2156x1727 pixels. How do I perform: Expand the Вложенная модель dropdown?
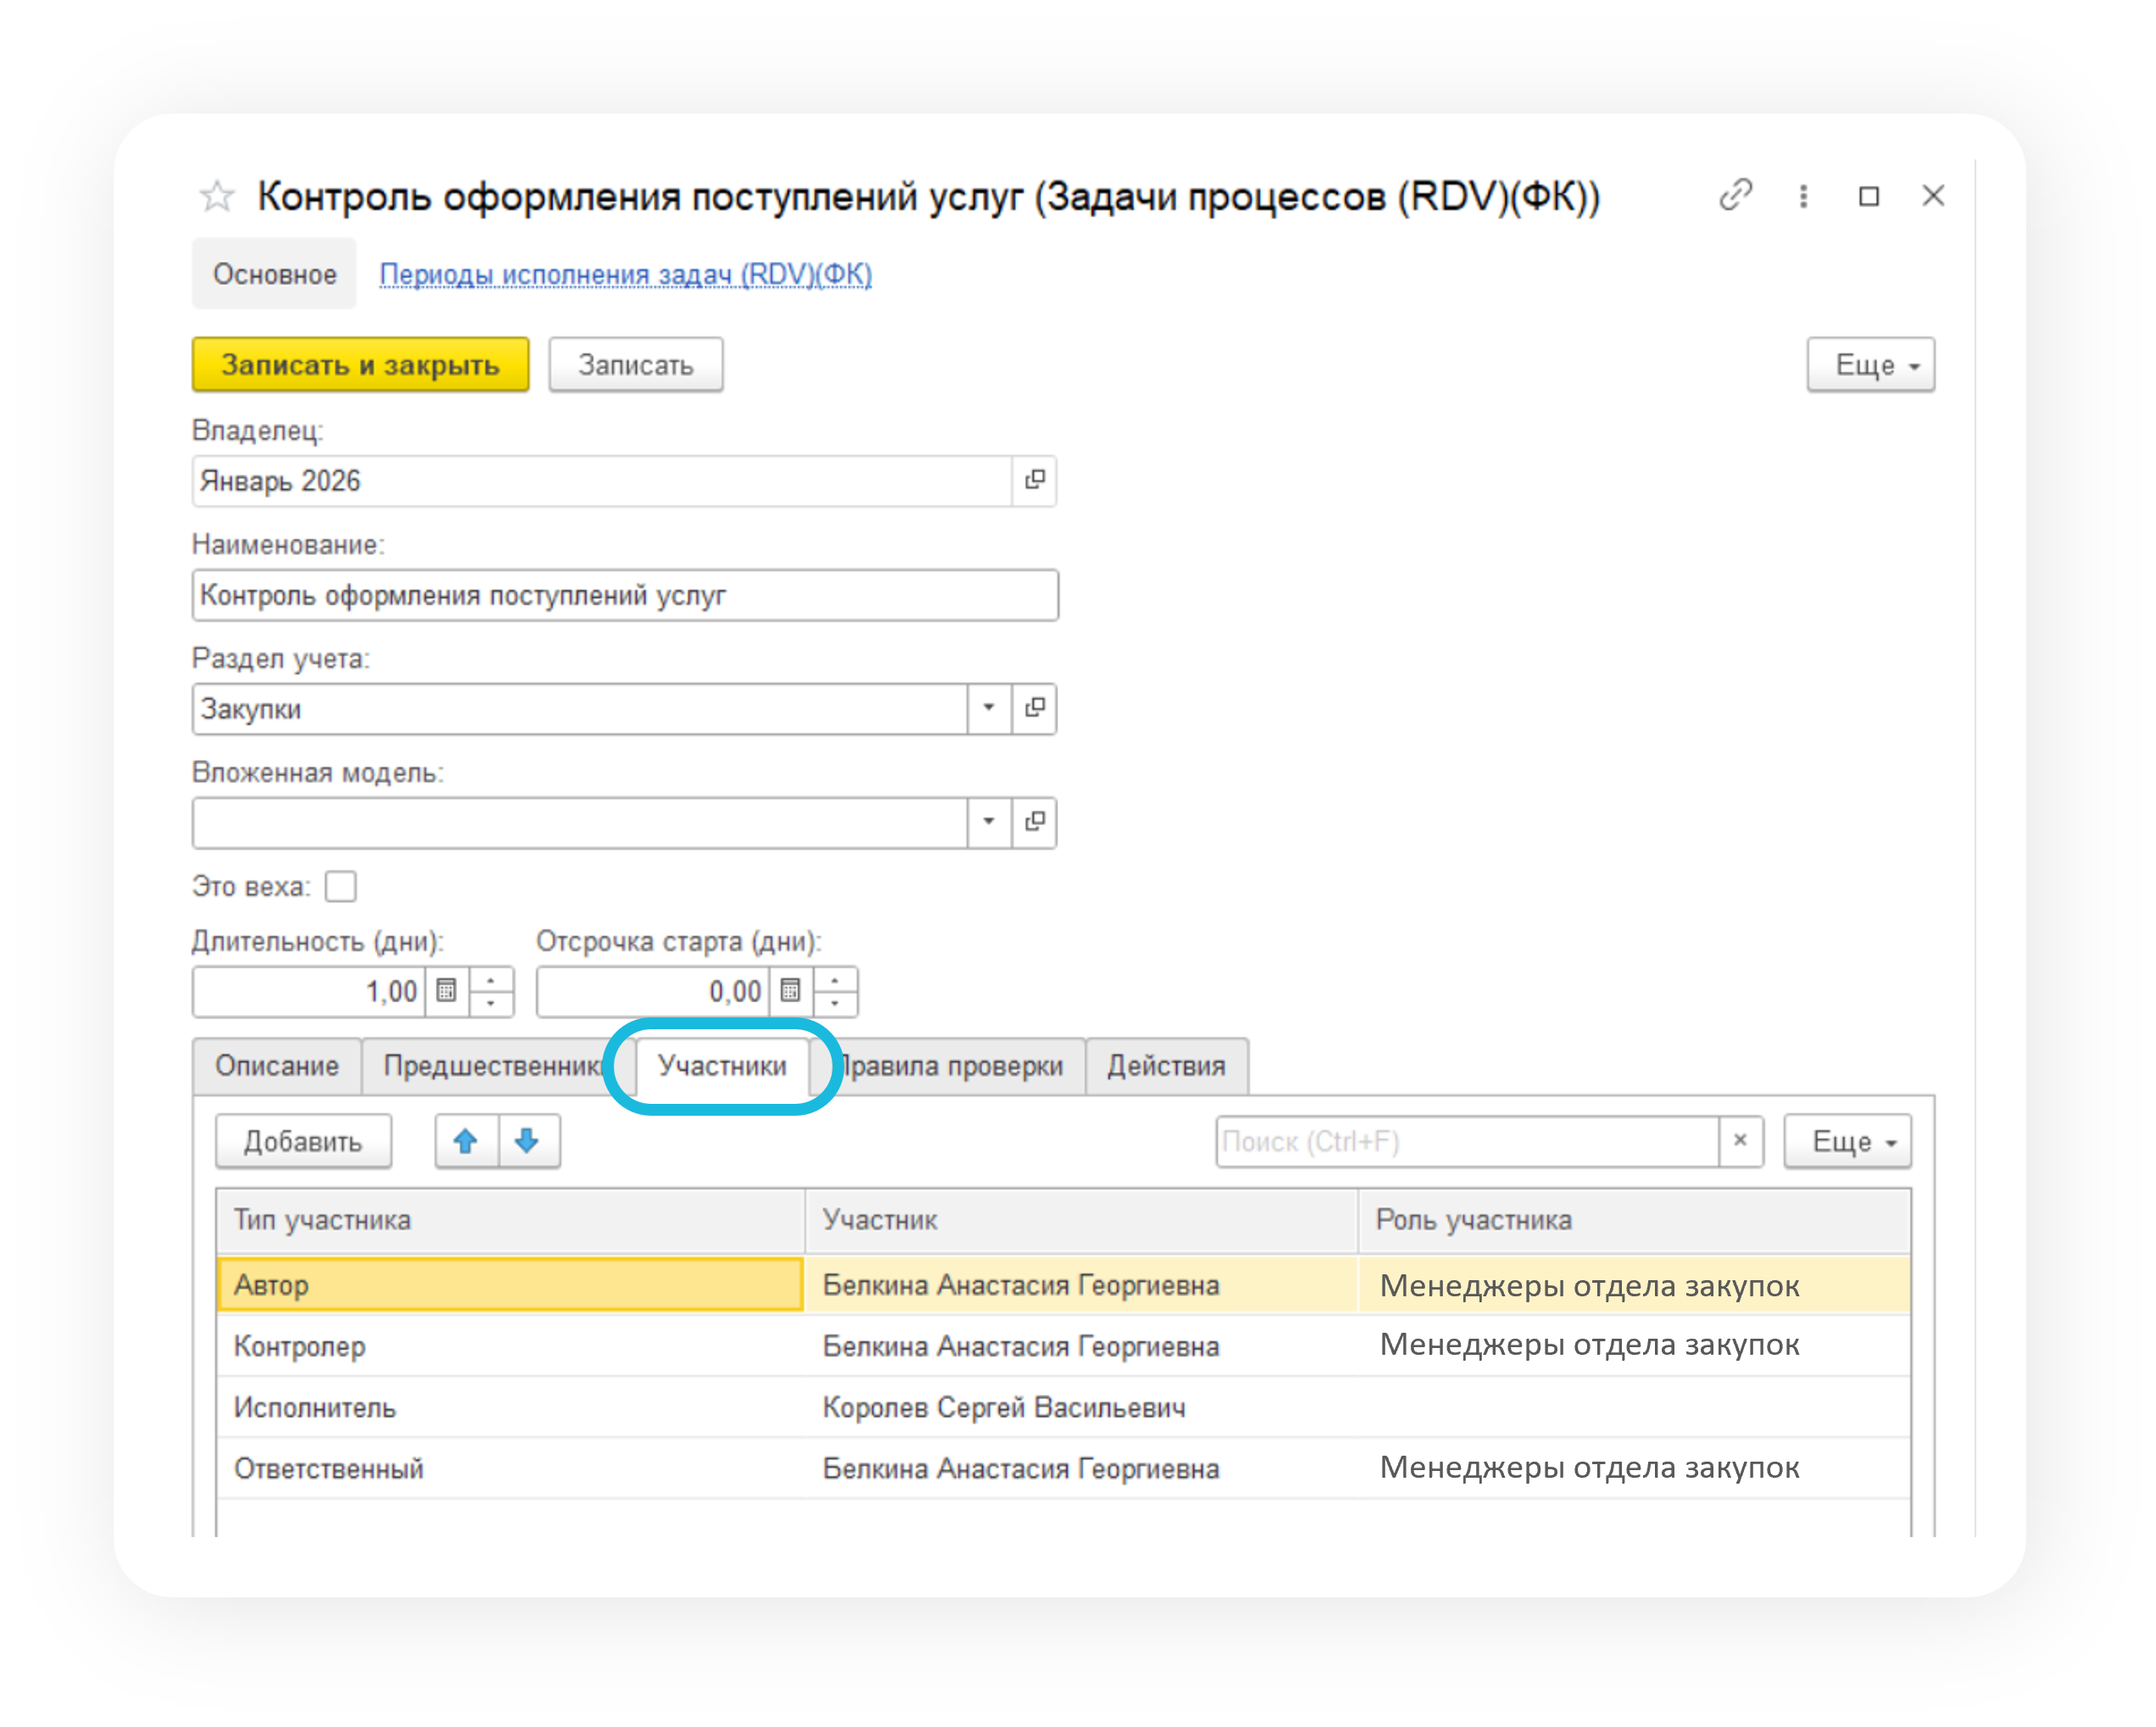pos(988,822)
